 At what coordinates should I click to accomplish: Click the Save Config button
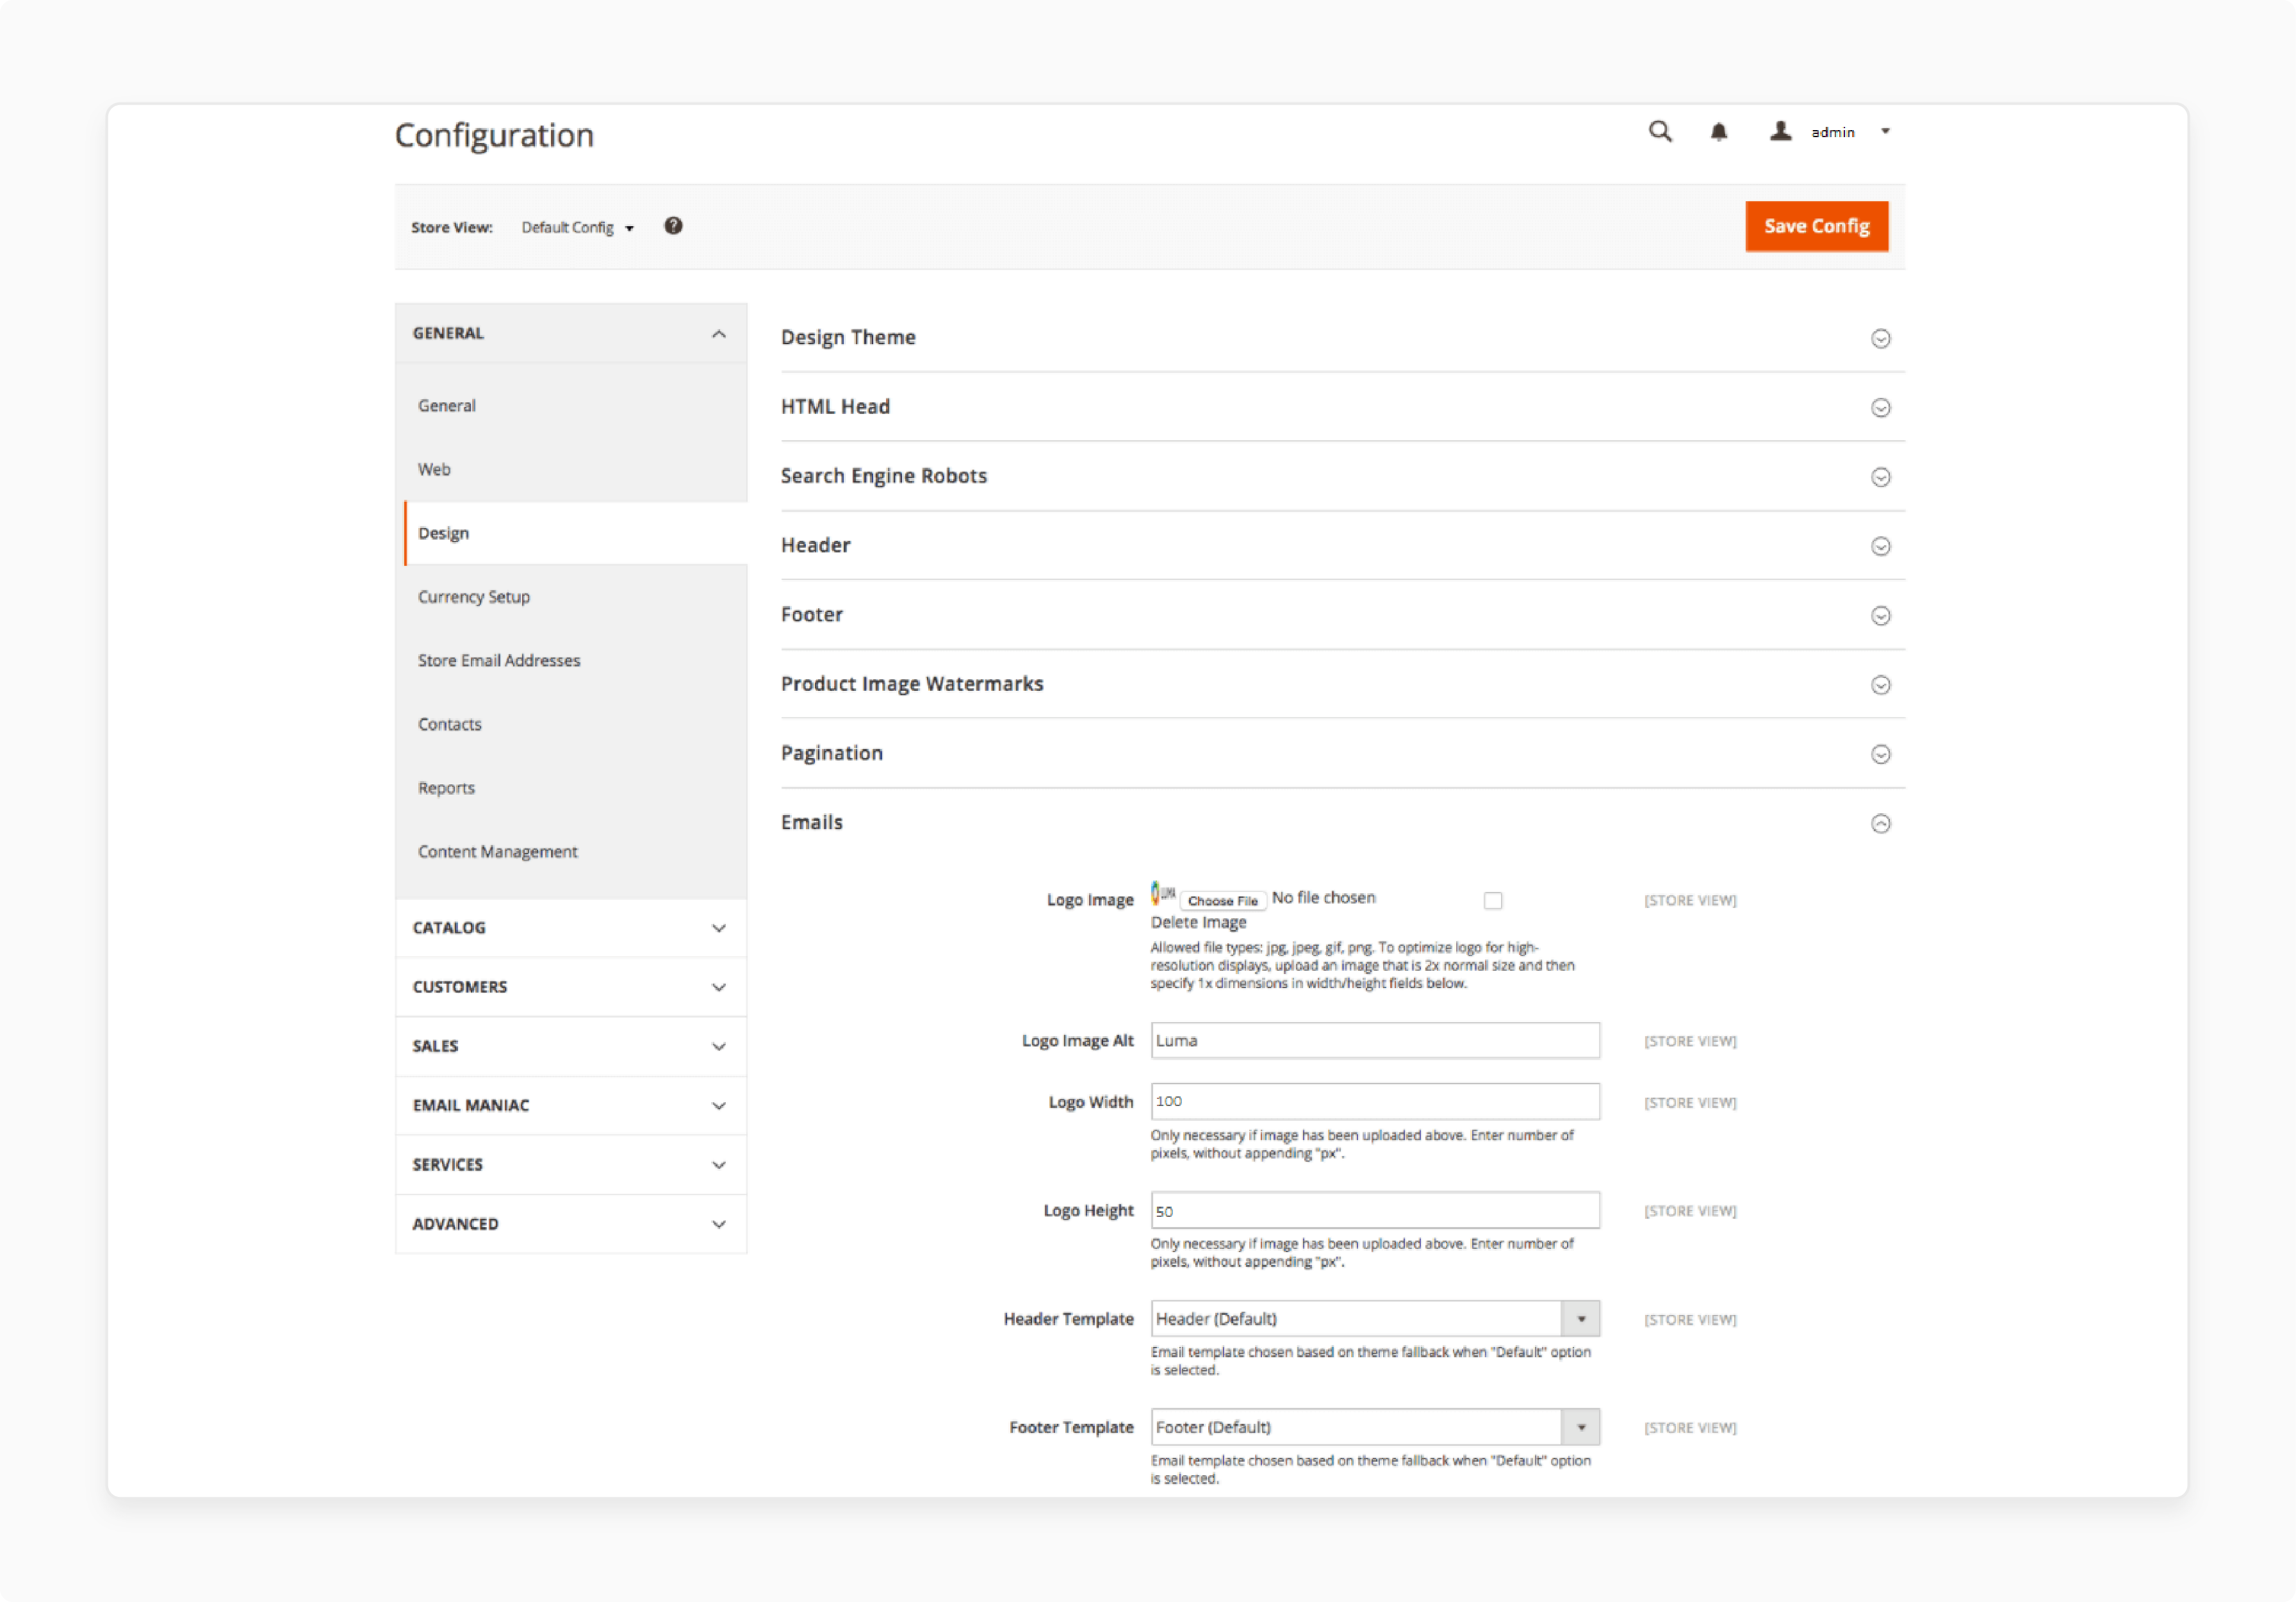1816,226
